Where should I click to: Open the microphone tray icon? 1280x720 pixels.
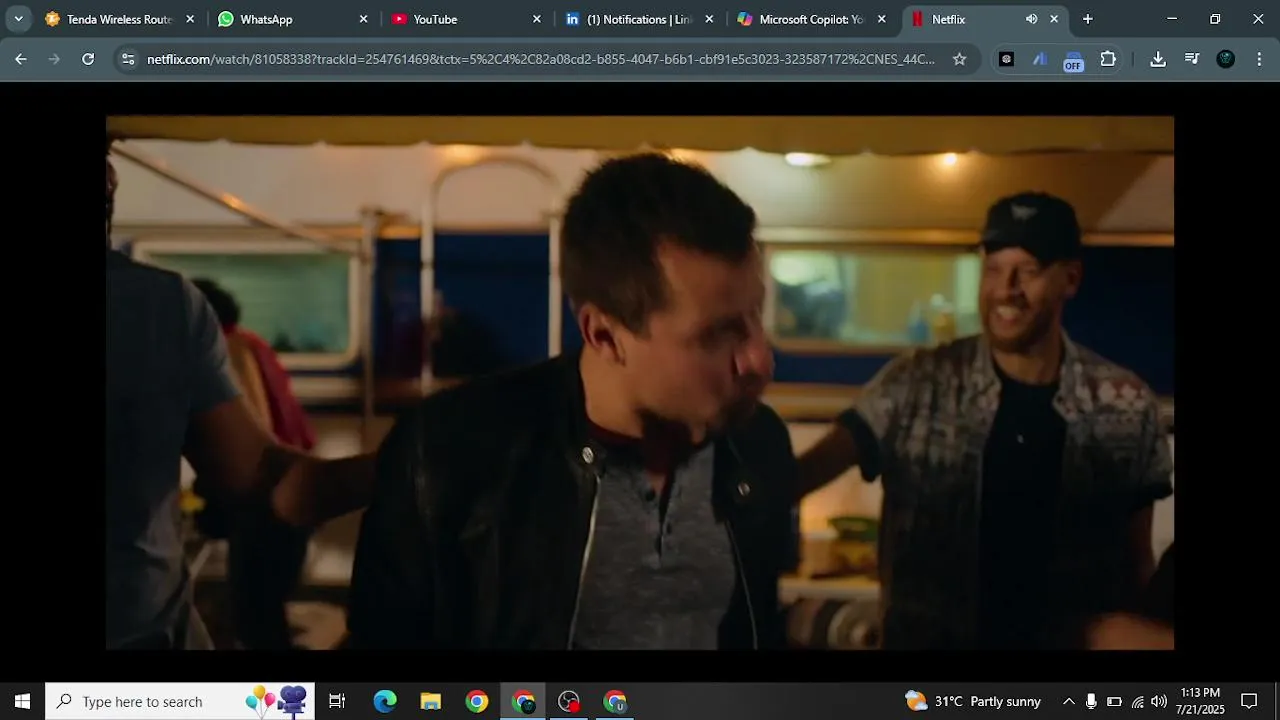click(x=1091, y=701)
